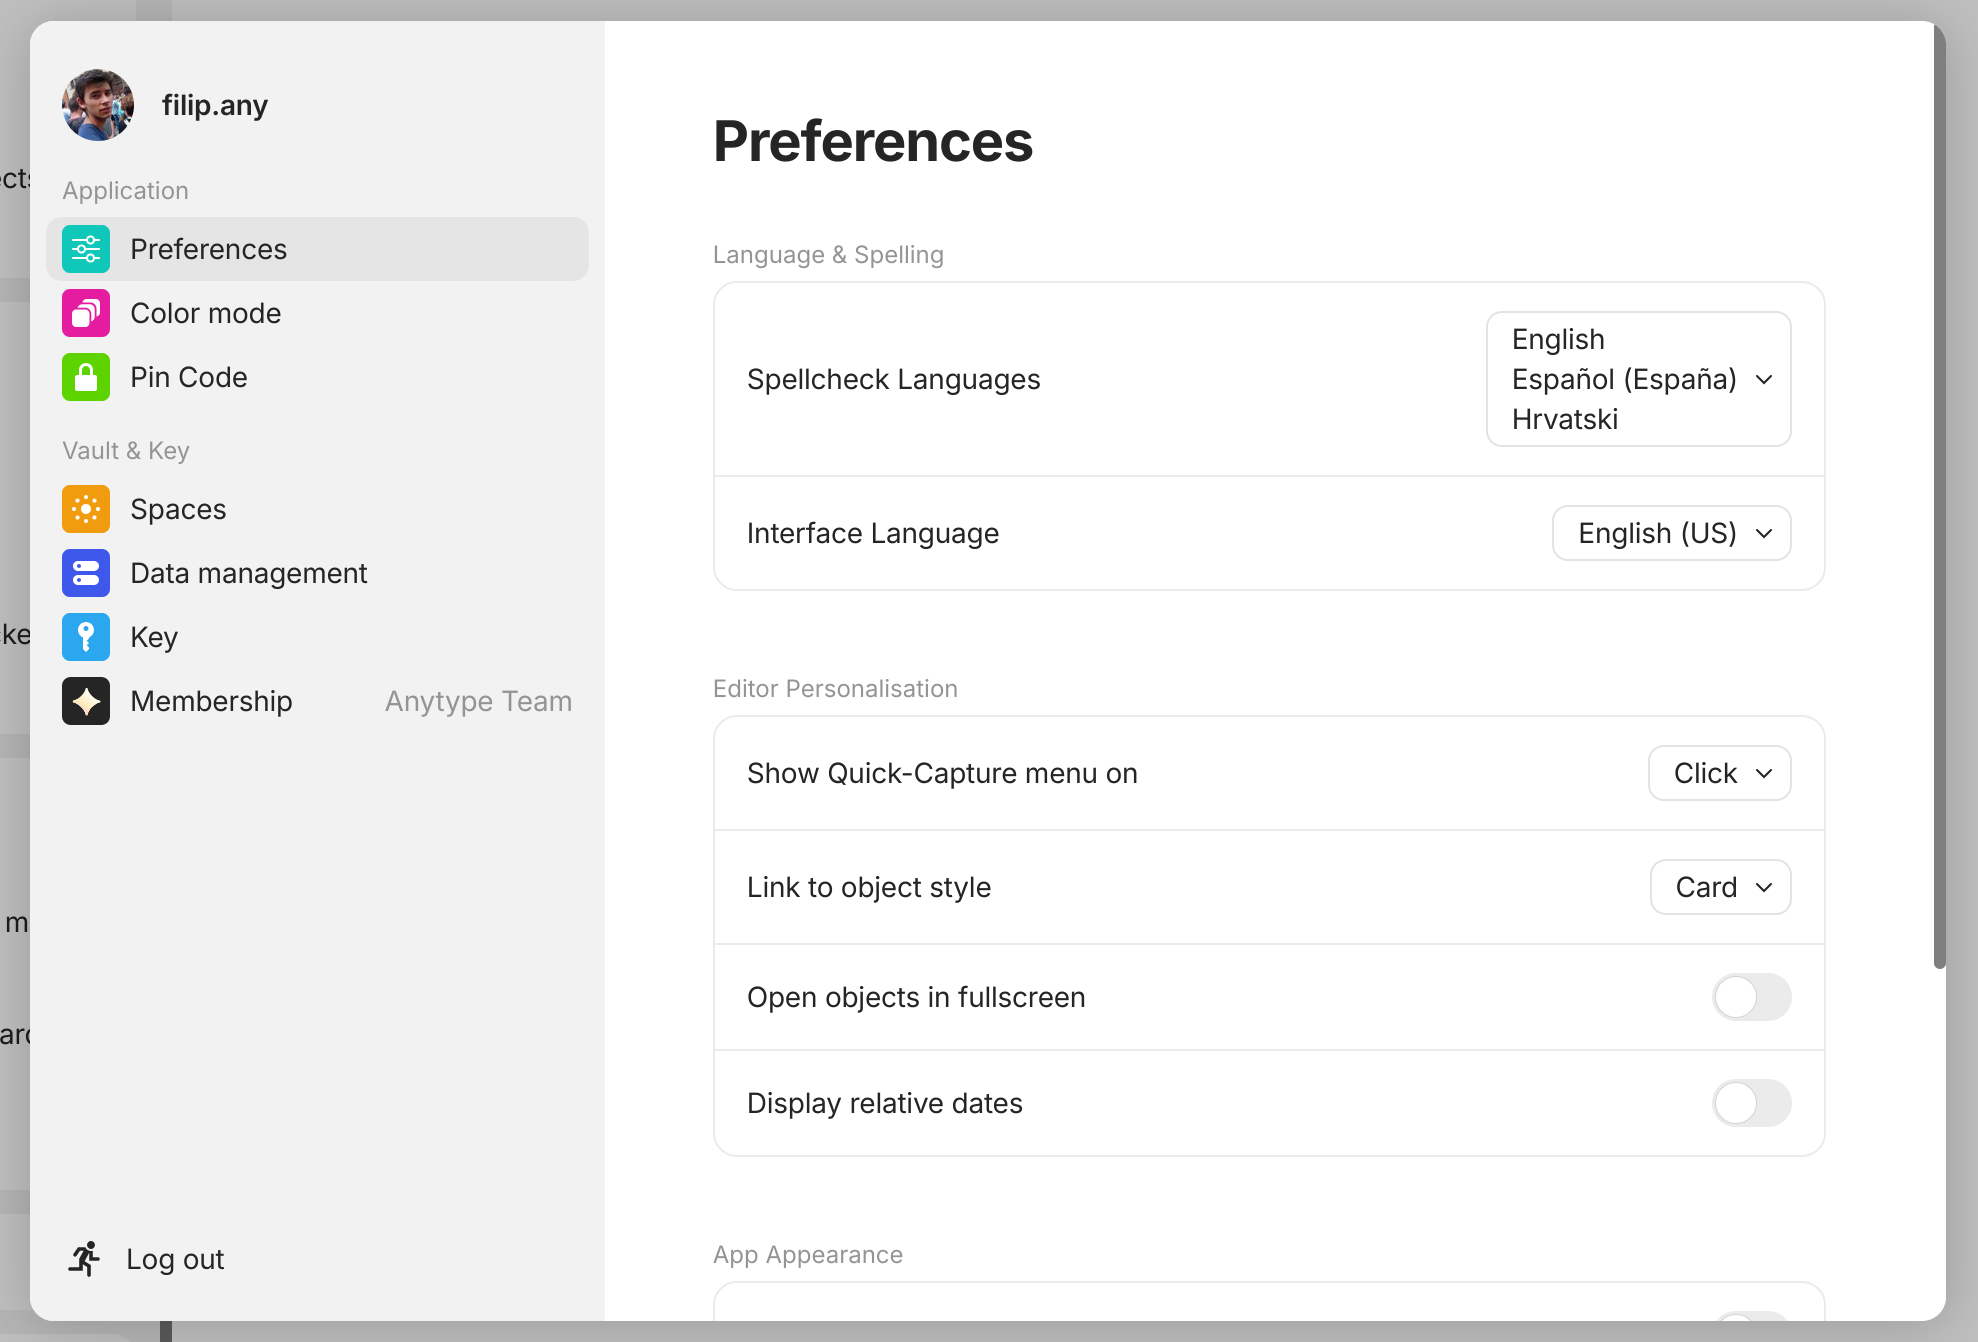Viewport: 1978px width, 1342px height.
Task: Click the green Pin Code lock icon
Action: (x=86, y=377)
